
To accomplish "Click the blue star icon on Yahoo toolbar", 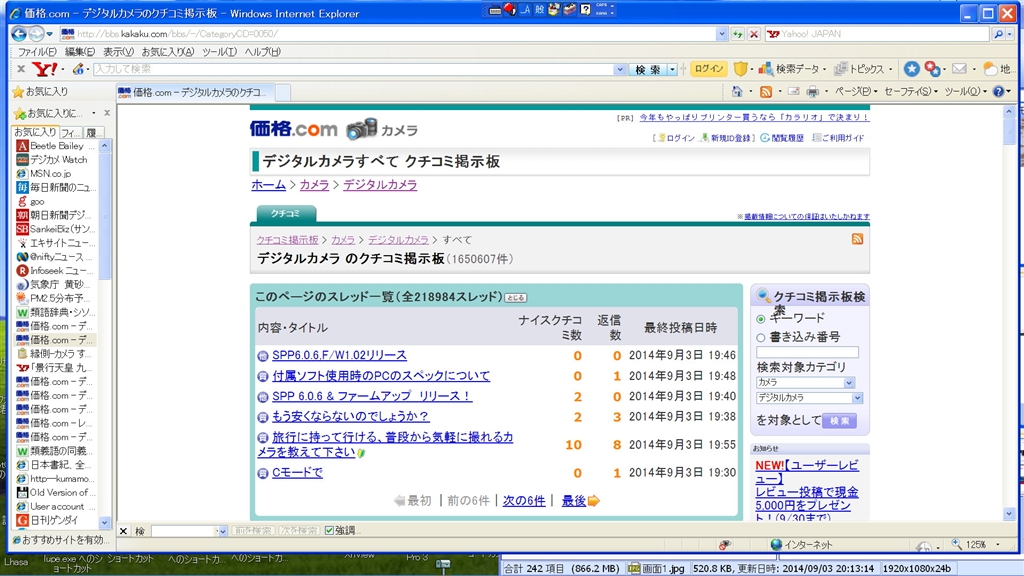I will click(911, 69).
